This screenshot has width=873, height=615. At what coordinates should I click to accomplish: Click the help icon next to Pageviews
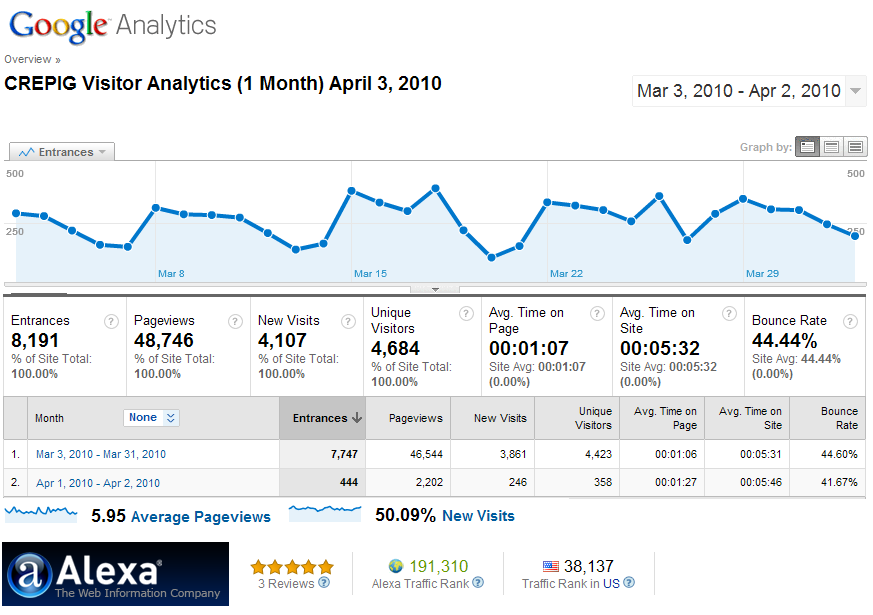(236, 322)
